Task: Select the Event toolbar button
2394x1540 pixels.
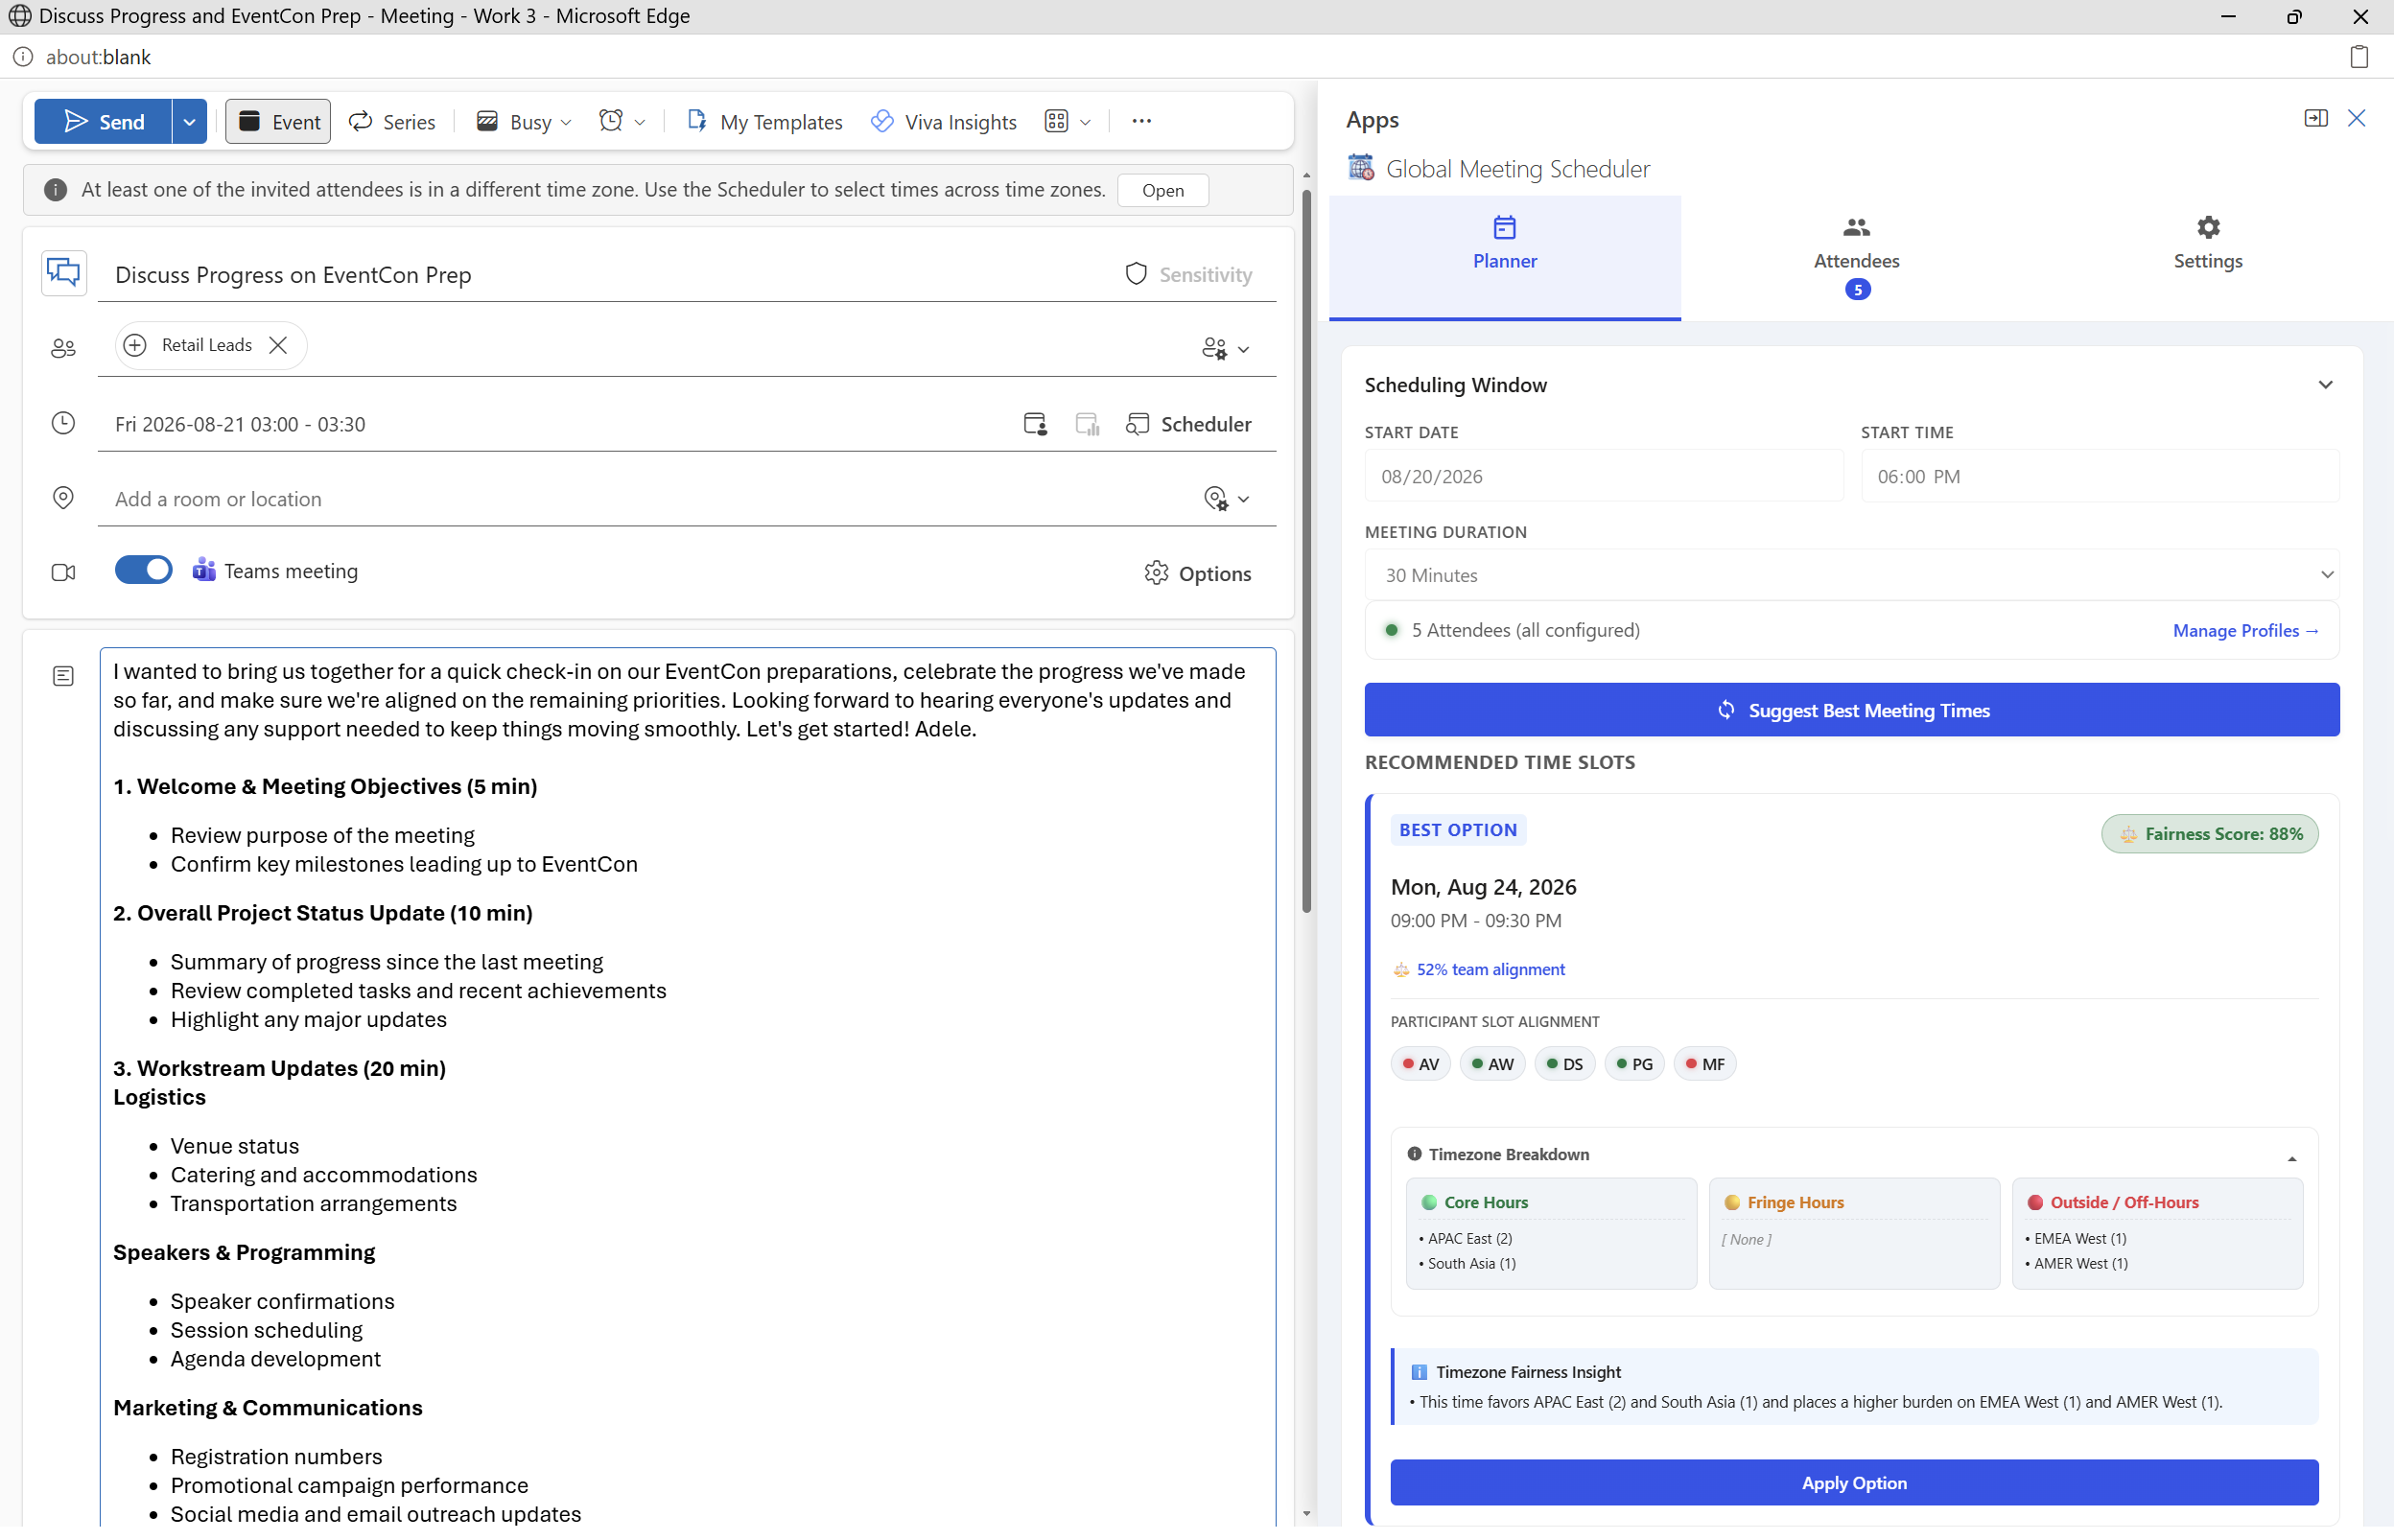Action: [278, 121]
